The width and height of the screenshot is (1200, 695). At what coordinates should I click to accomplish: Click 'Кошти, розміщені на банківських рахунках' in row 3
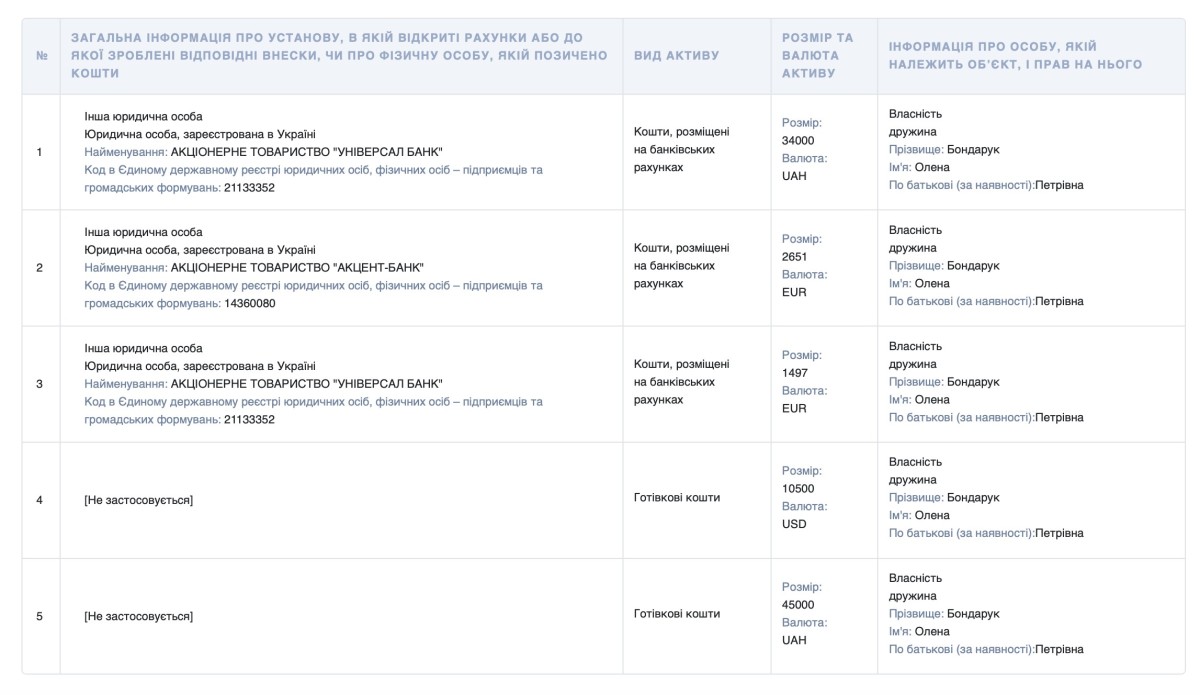(681, 382)
